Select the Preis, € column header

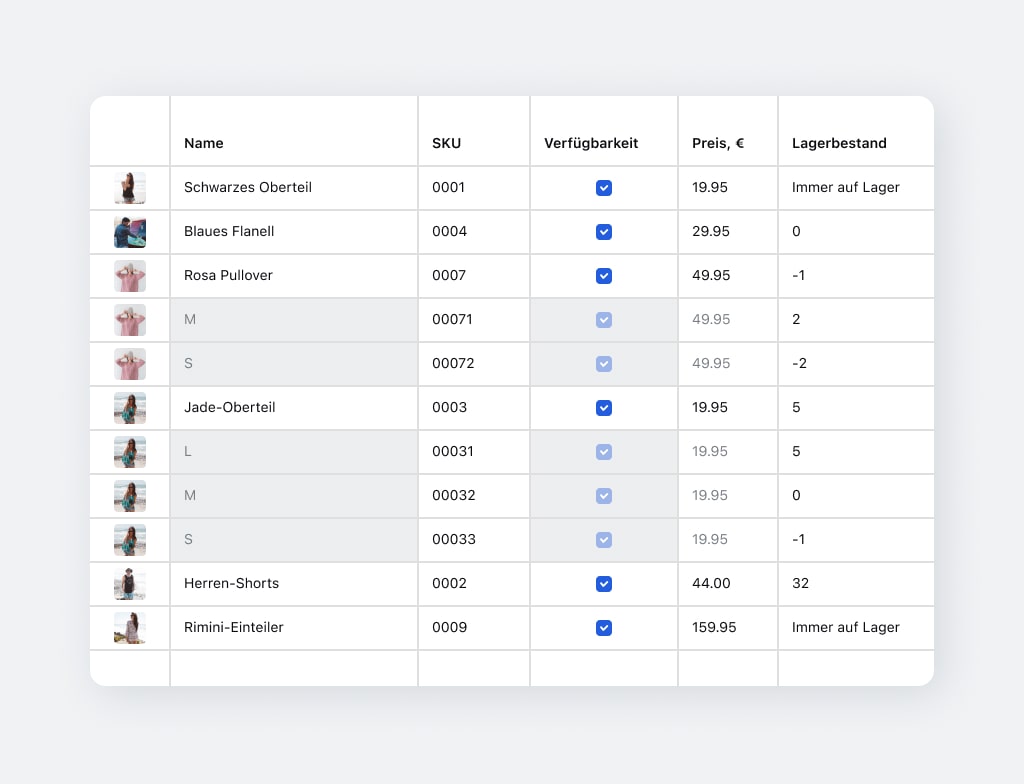717,143
